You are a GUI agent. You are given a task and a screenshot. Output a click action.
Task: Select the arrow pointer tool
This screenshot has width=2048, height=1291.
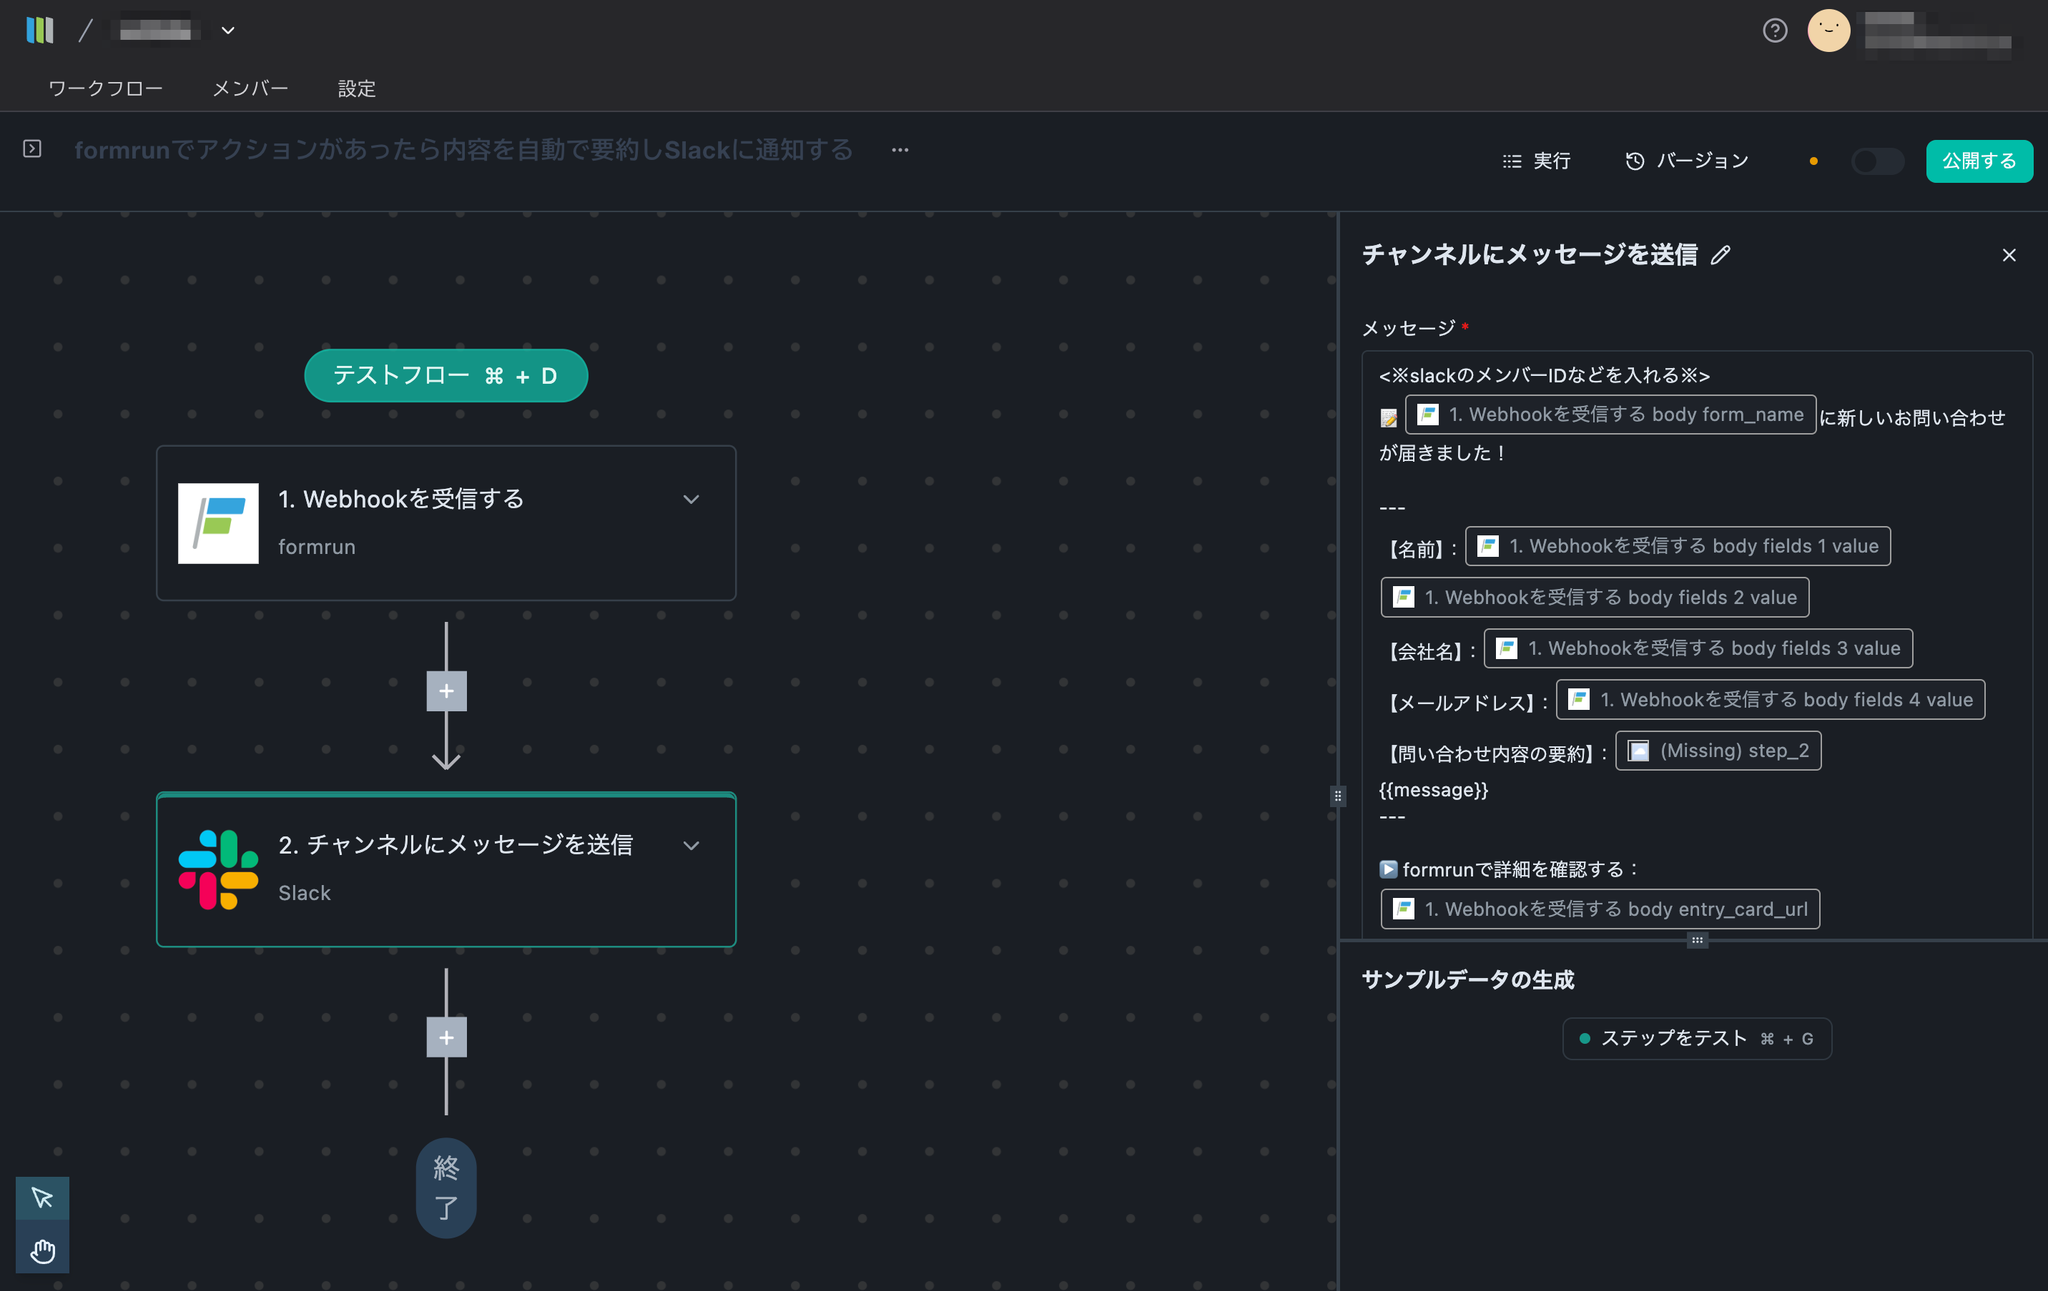42,1198
